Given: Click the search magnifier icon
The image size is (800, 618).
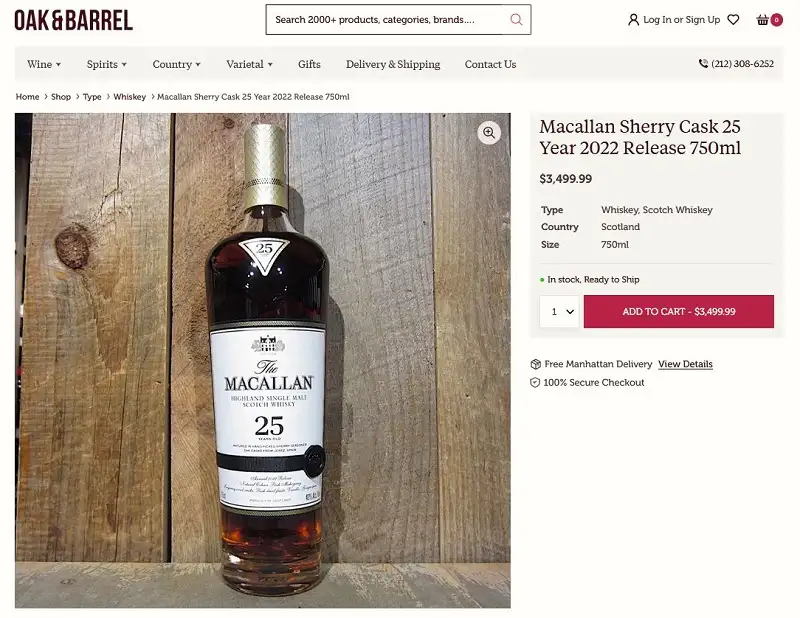Looking at the screenshot, I should (516, 19).
